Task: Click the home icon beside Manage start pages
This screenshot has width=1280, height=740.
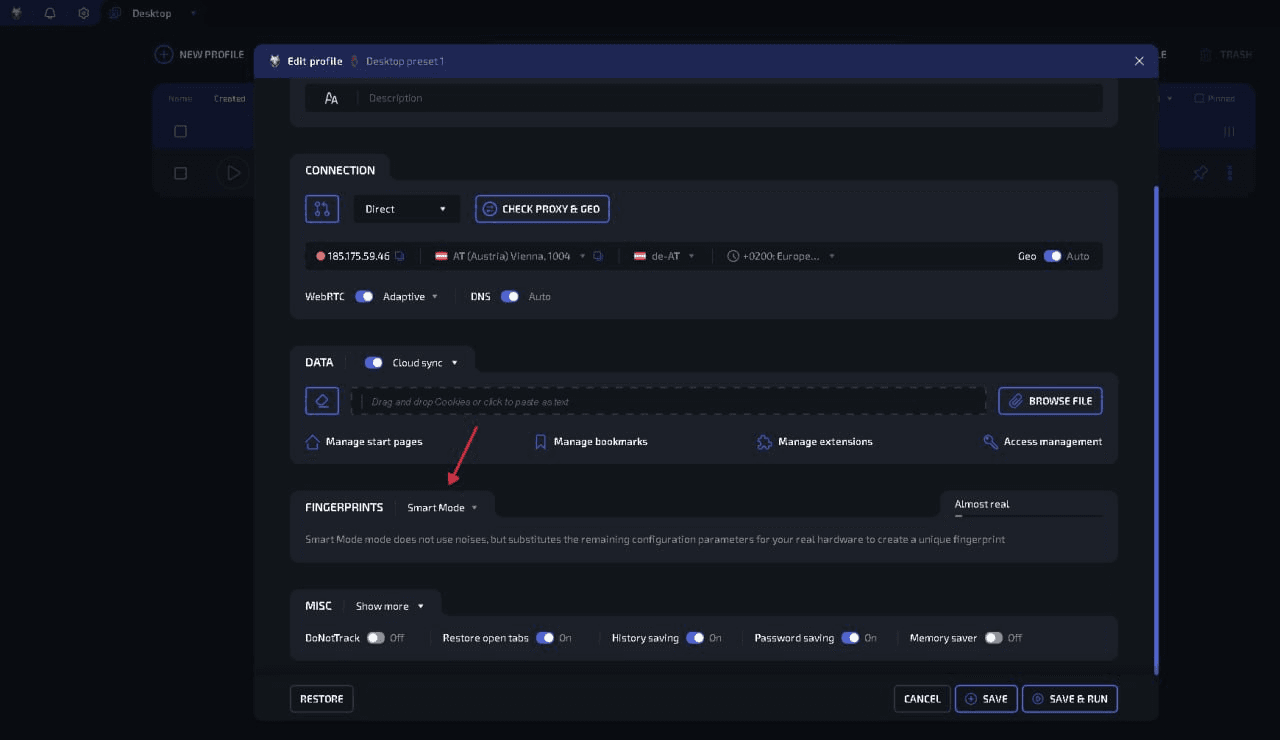Action: click(313, 441)
